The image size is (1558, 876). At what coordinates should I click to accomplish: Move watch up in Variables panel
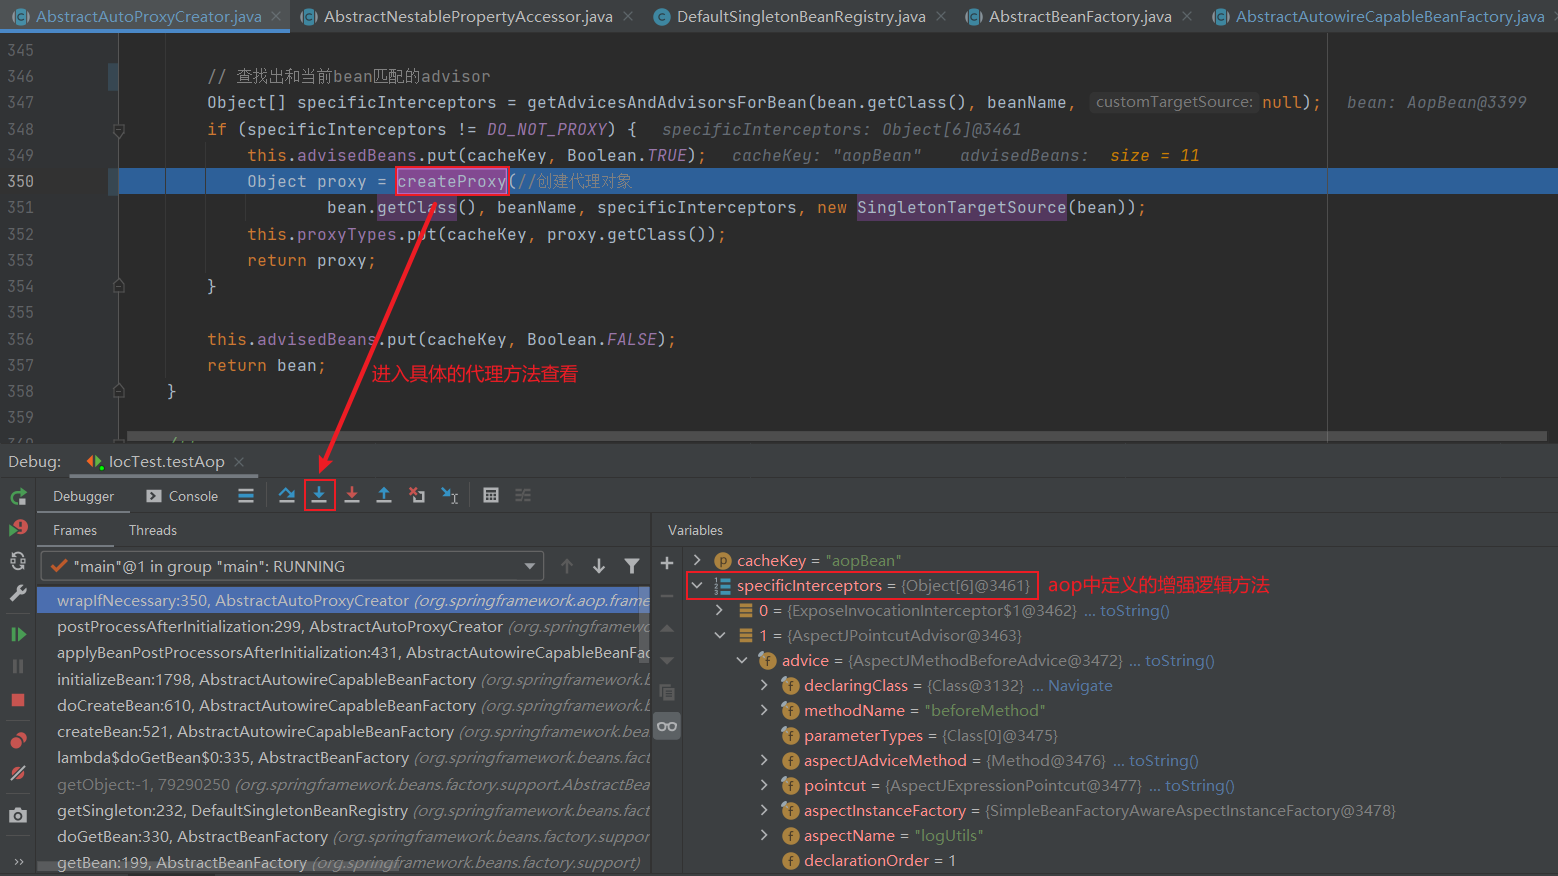667,628
